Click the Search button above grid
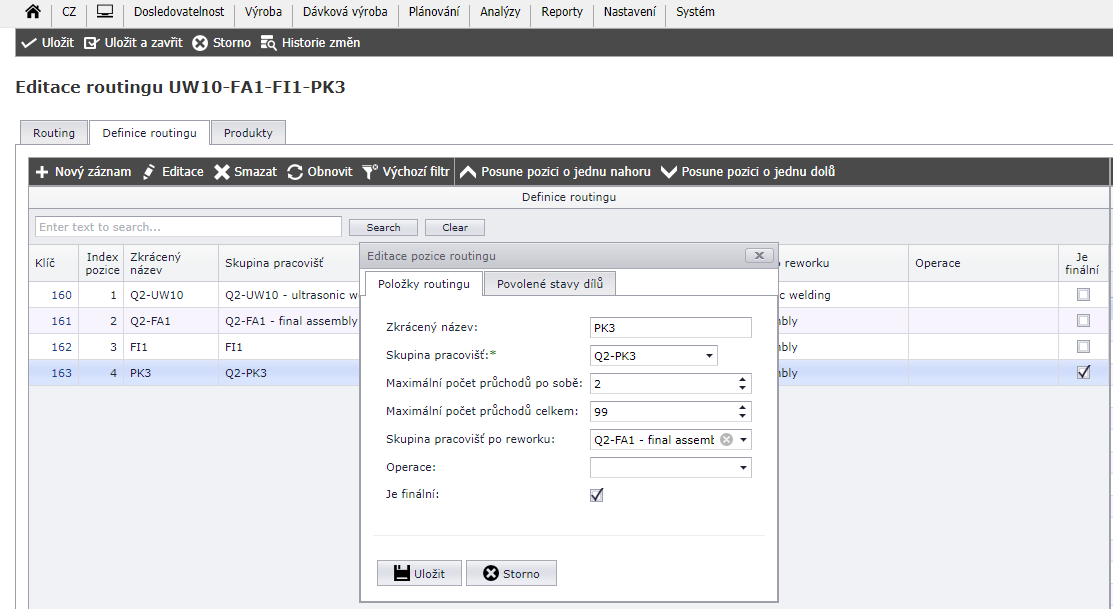This screenshot has height=609, width=1113. coord(383,228)
